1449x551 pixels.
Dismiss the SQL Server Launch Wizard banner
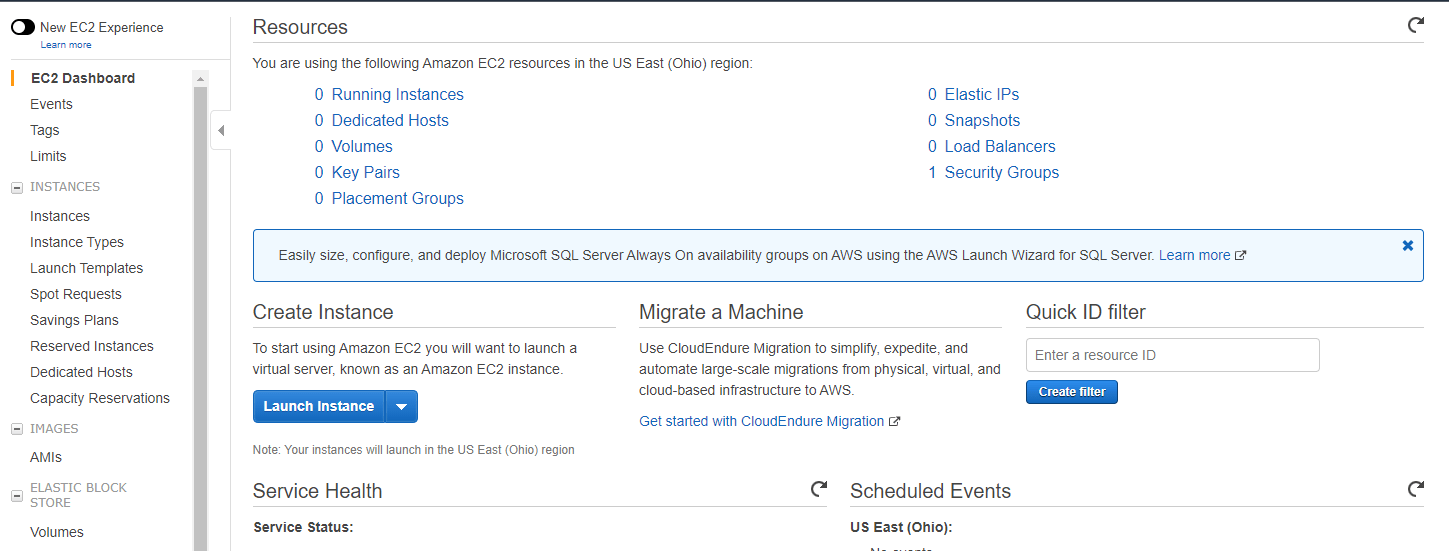click(1407, 245)
